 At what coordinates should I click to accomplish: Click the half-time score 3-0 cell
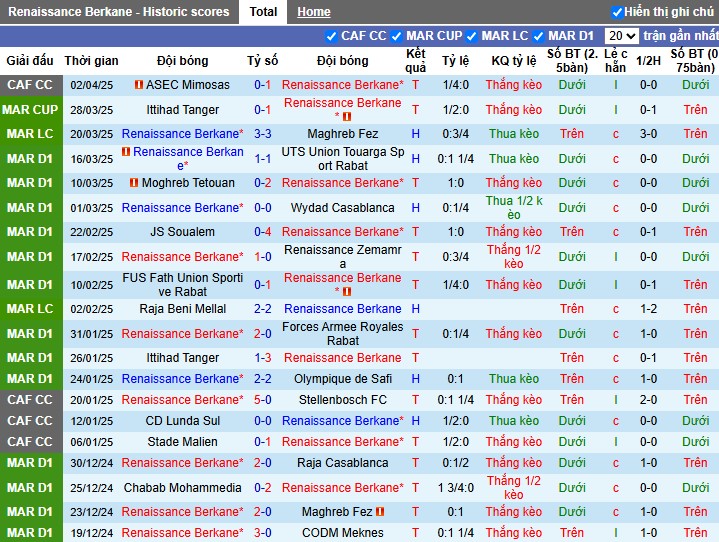pos(648,134)
